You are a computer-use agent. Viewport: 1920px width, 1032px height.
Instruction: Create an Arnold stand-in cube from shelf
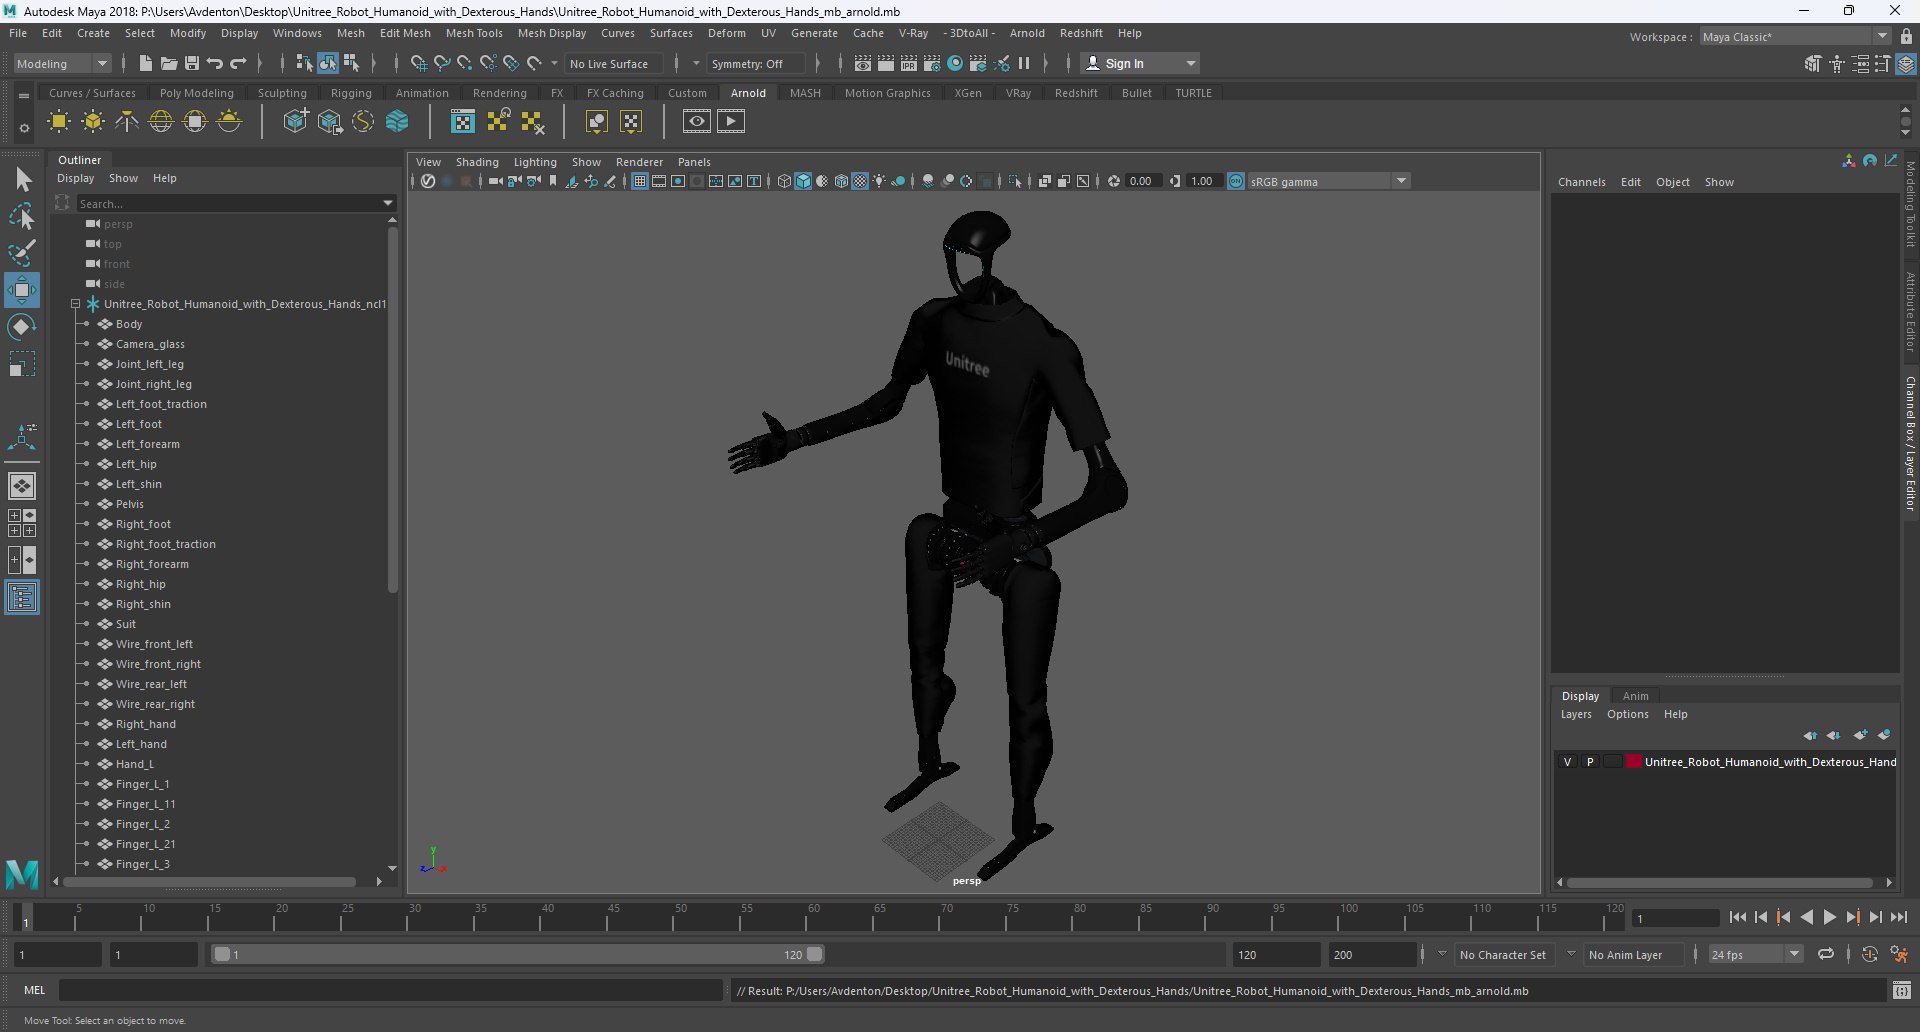coord(295,122)
